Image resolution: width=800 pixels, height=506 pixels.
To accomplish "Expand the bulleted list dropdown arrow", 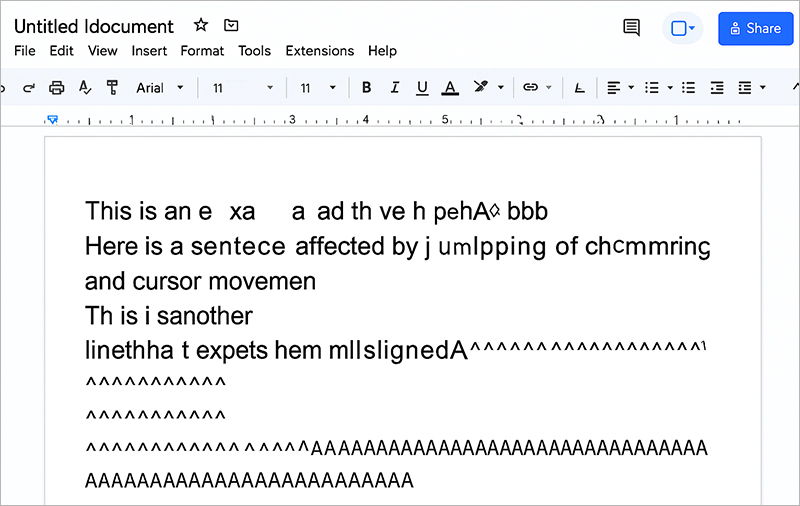I will (x=670, y=88).
